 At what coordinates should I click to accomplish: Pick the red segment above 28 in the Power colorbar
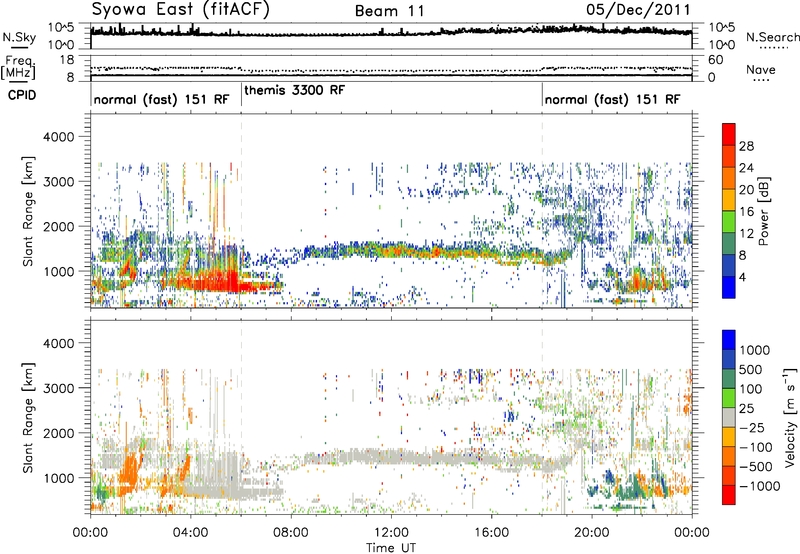click(729, 134)
